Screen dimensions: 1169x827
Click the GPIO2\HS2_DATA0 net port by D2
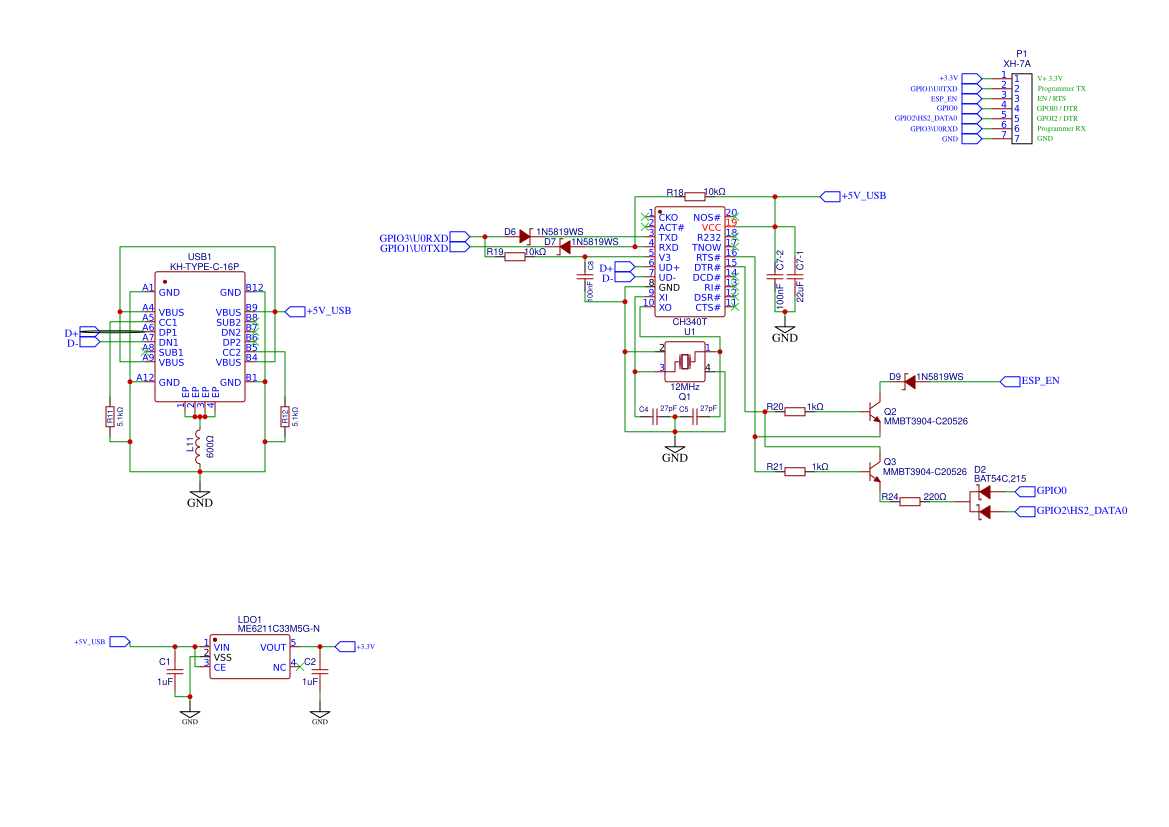1071,511
